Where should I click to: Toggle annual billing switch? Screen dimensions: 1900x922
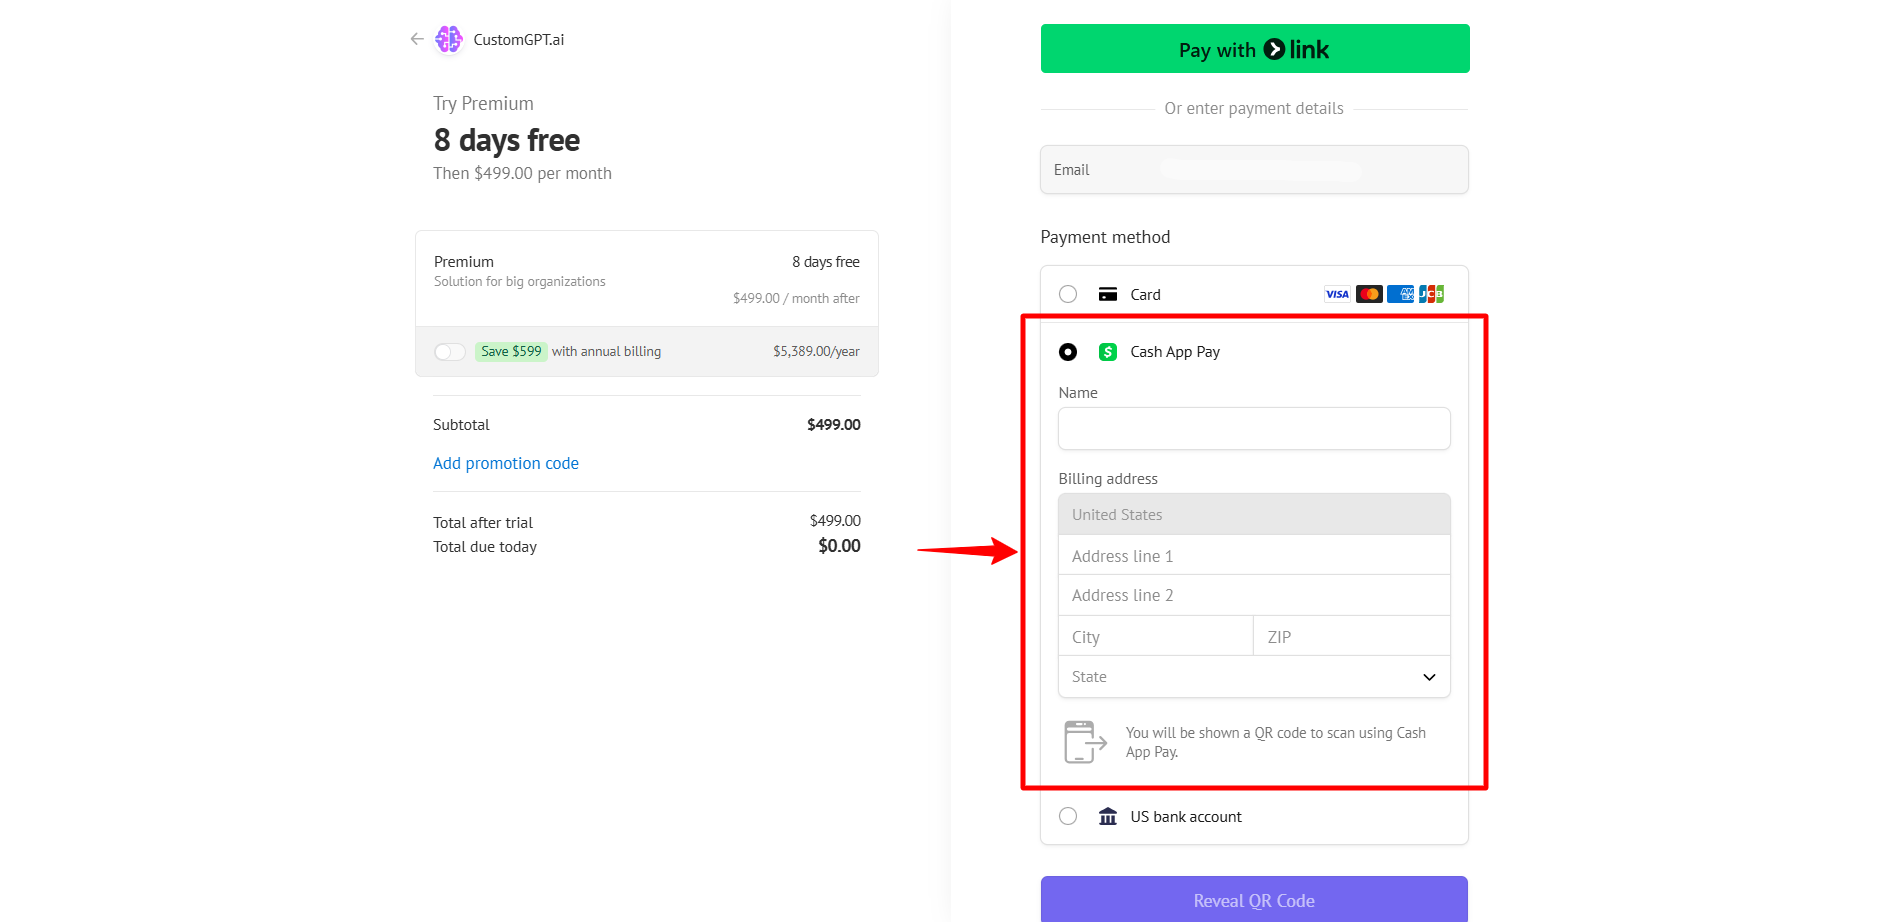[450, 352]
